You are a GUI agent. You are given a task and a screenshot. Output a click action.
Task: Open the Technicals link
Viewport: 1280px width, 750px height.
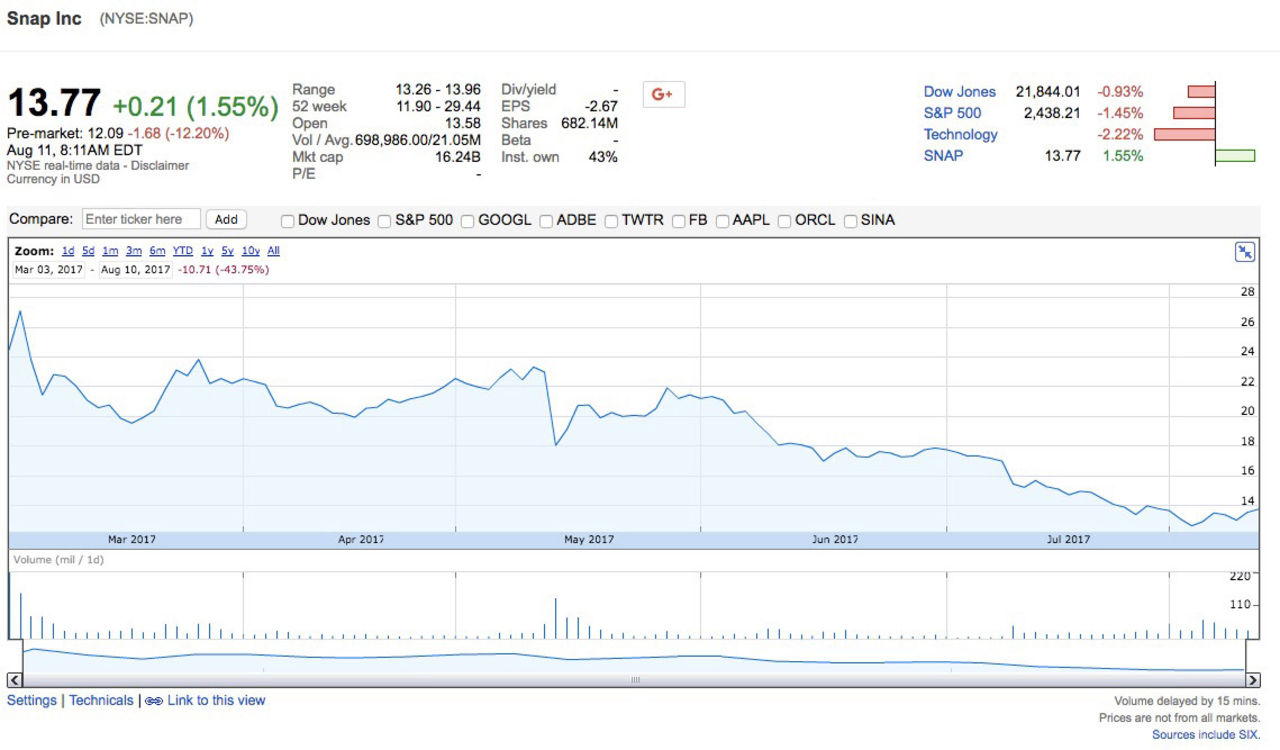[101, 701]
